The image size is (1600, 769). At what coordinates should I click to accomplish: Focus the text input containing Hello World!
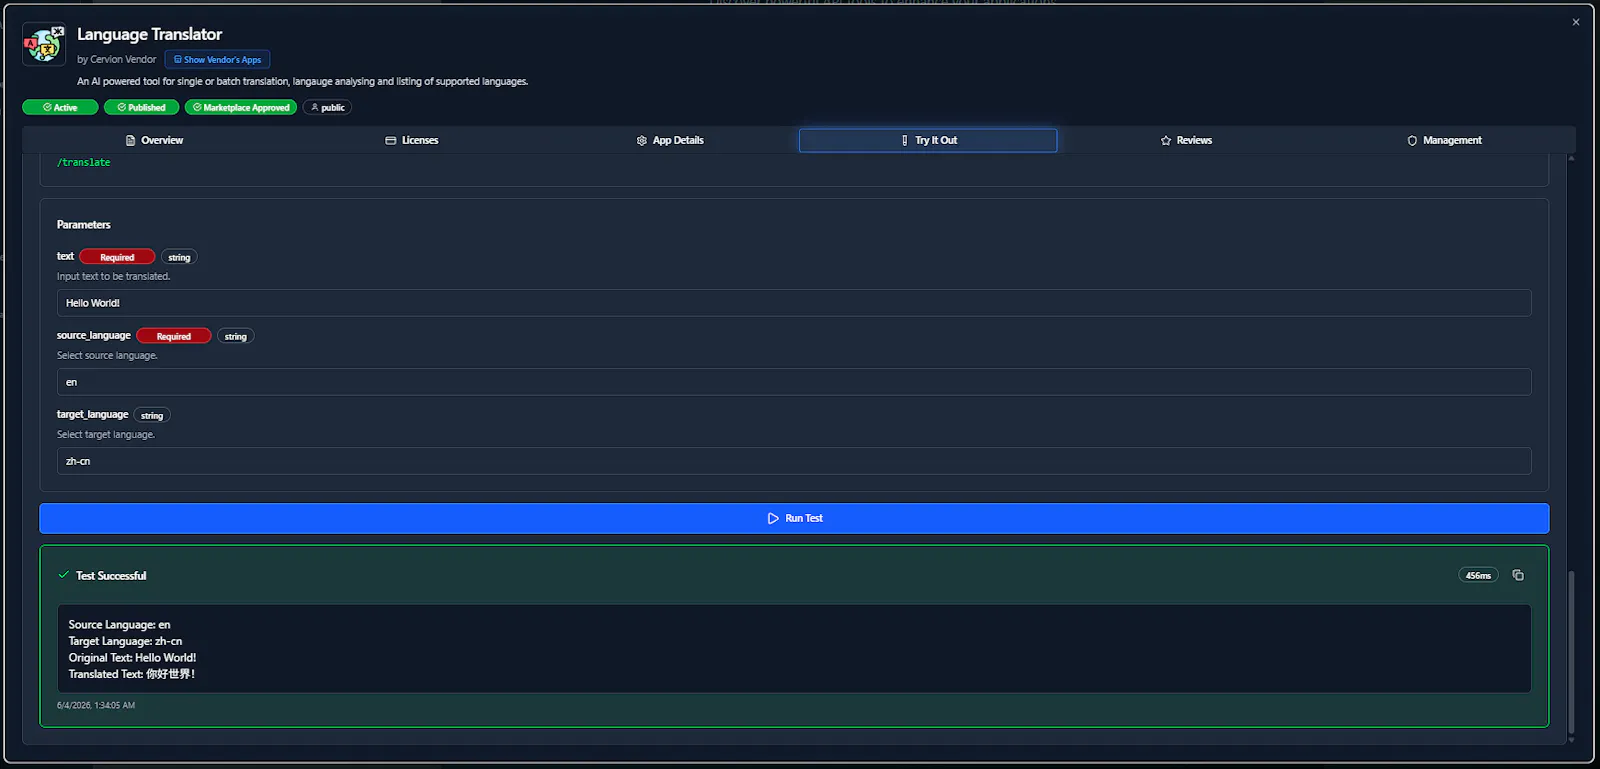point(794,303)
